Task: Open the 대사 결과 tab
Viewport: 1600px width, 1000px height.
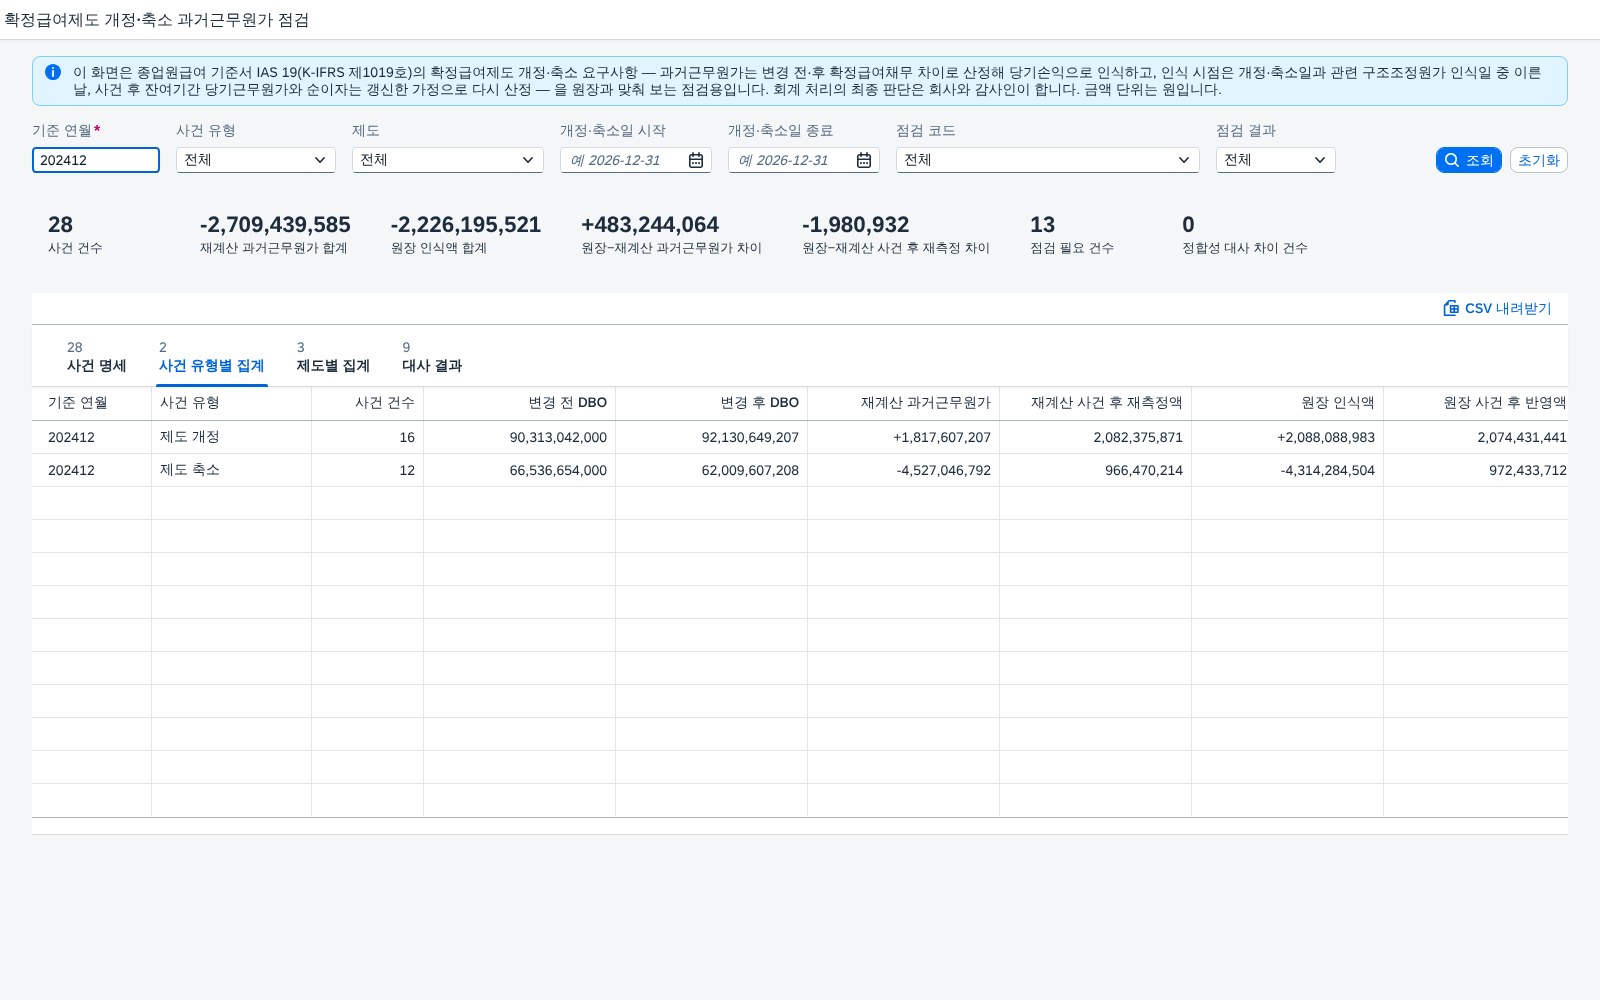Action: [432, 357]
